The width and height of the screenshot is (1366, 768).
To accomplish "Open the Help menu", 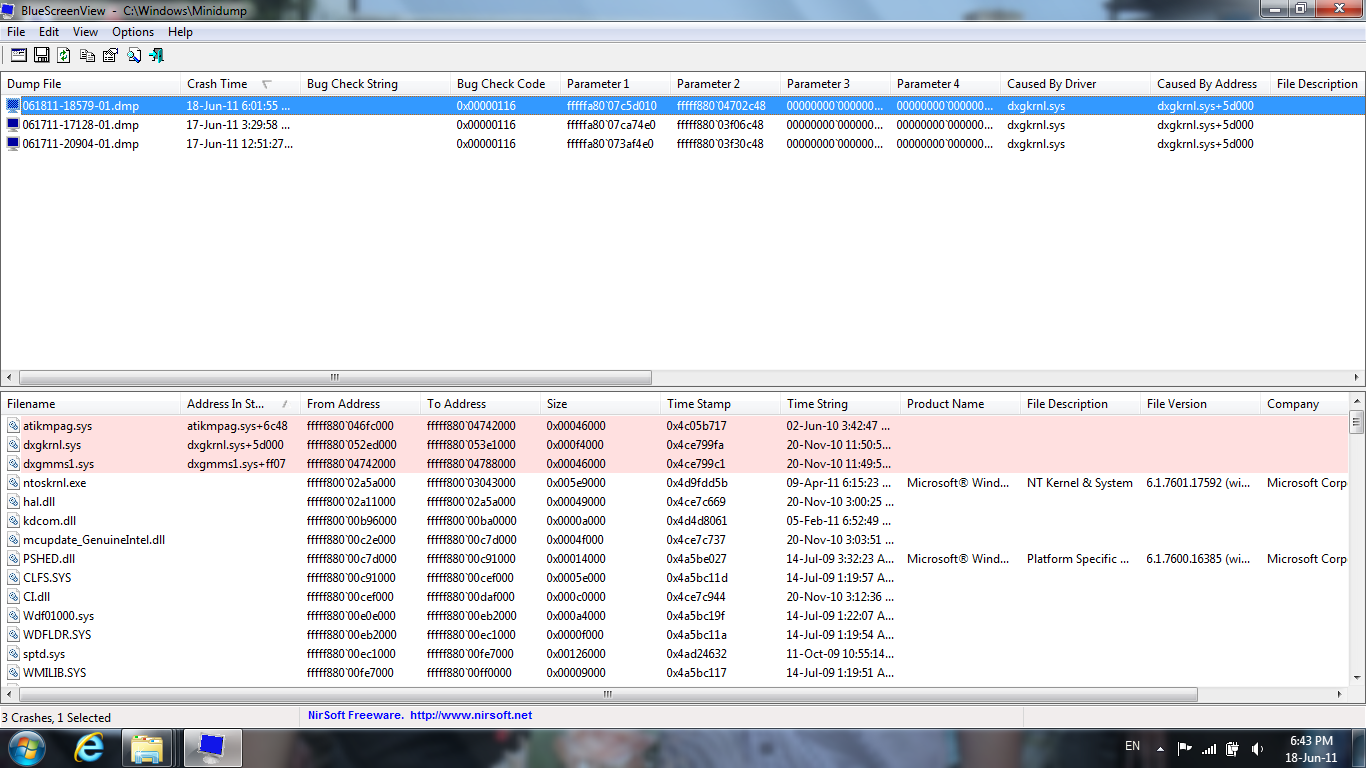I will pyautogui.click(x=180, y=32).
